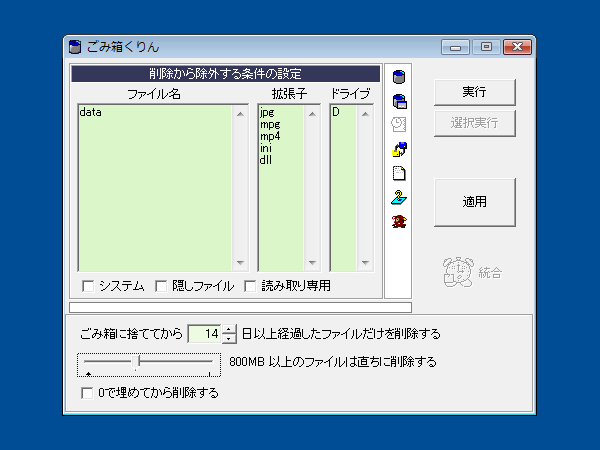The height and width of the screenshot is (450, 600).
Task: Click the 実行 button
Action: tap(474, 92)
